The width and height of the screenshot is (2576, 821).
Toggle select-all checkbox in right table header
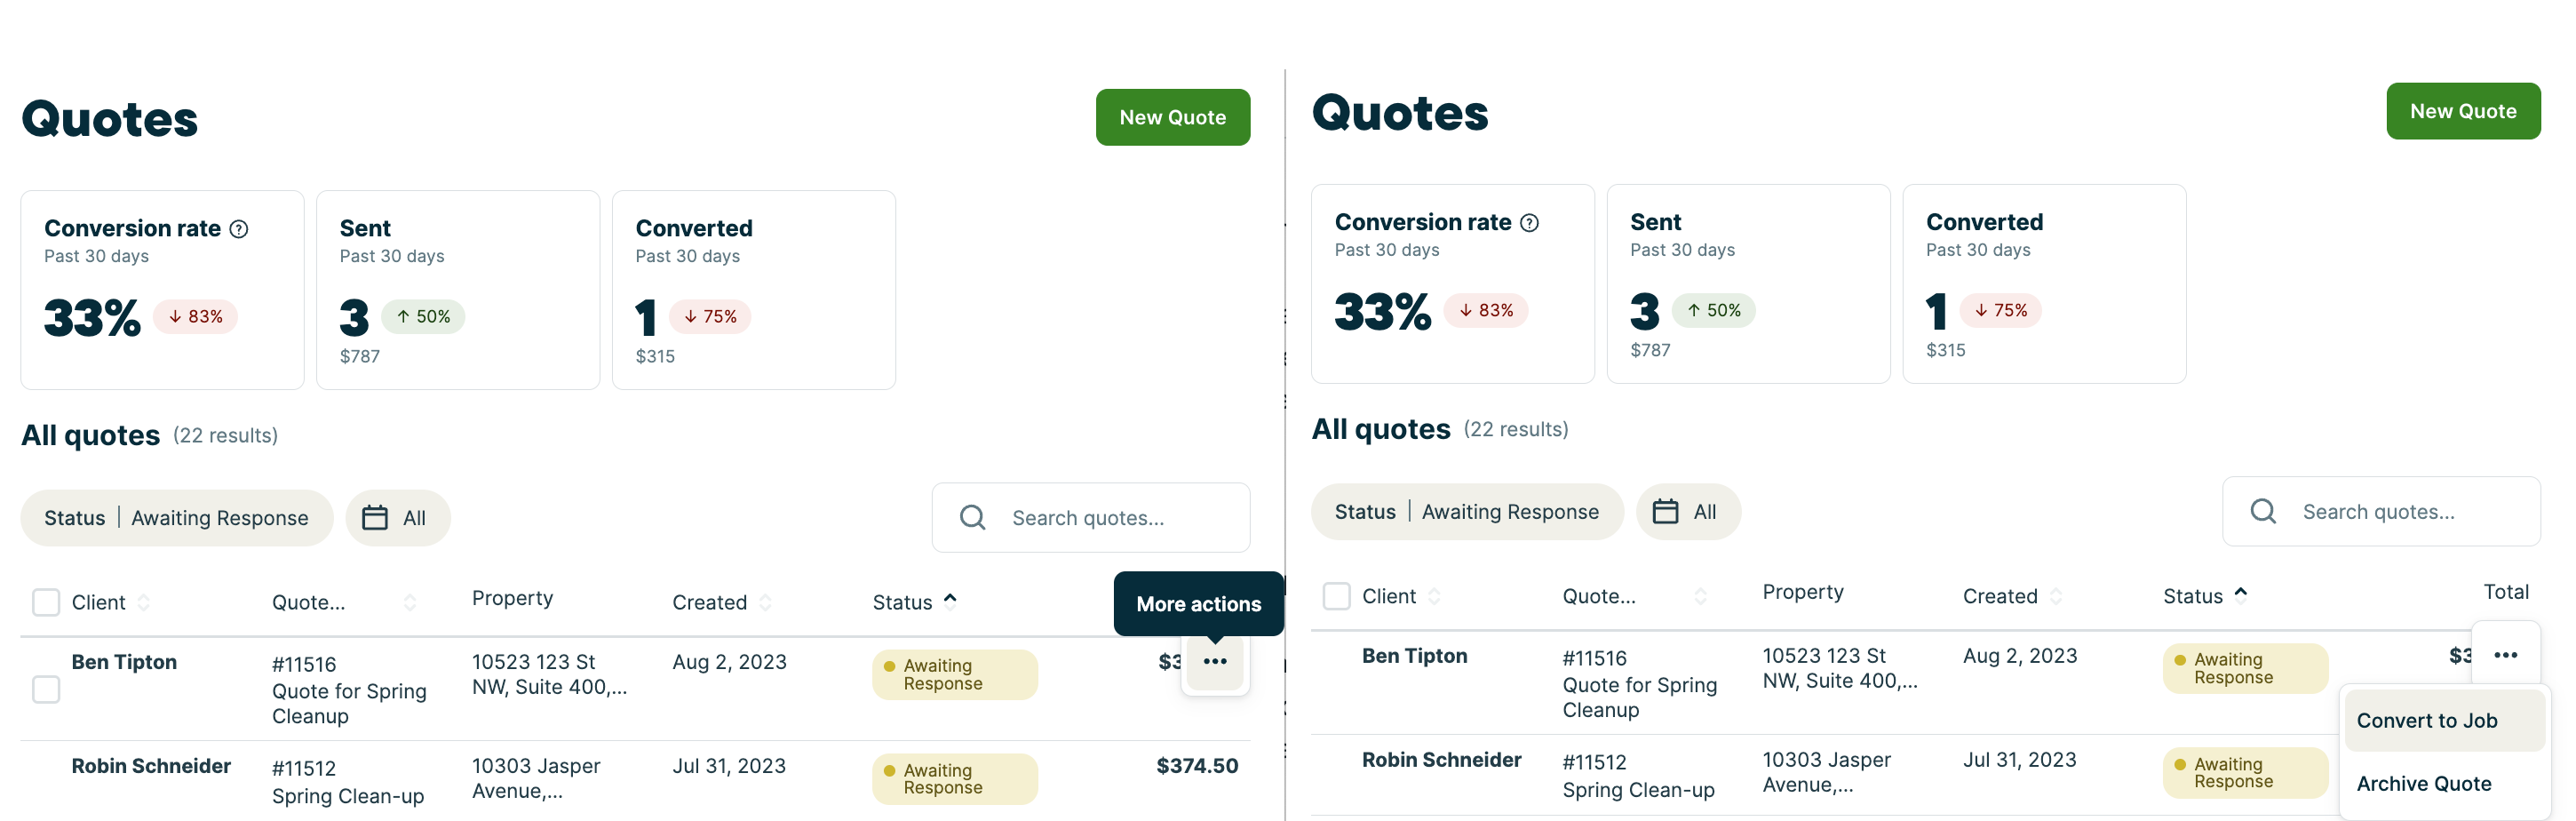tap(1336, 597)
